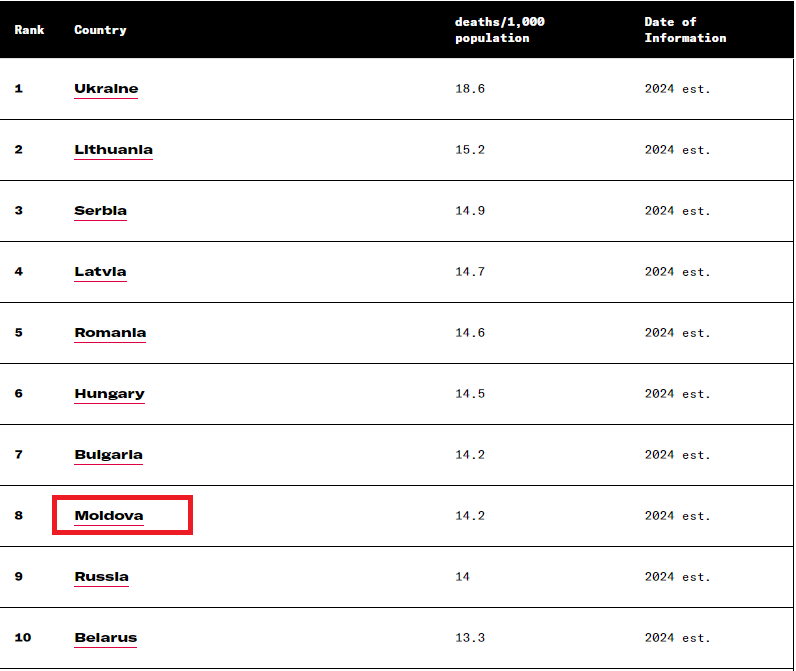This screenshot has height=671, width=796.
Task: Click the Rank column header
Action: coord(29,30)
